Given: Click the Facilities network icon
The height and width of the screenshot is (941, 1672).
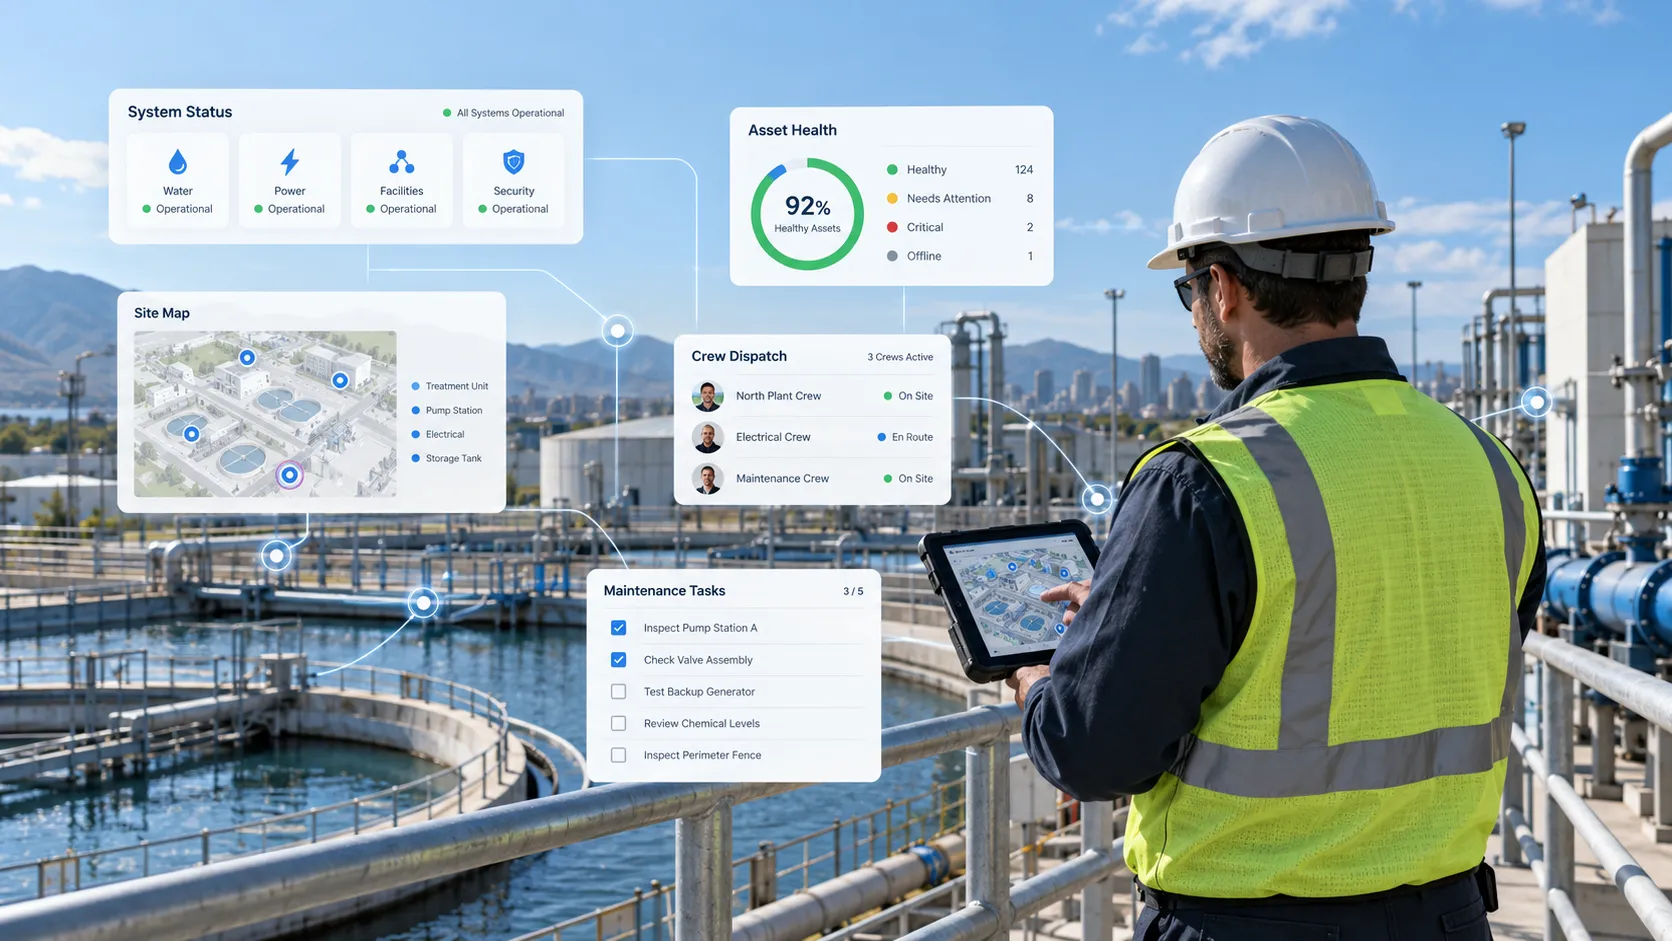Looking at the screenshot, I should tap(401, 161).
